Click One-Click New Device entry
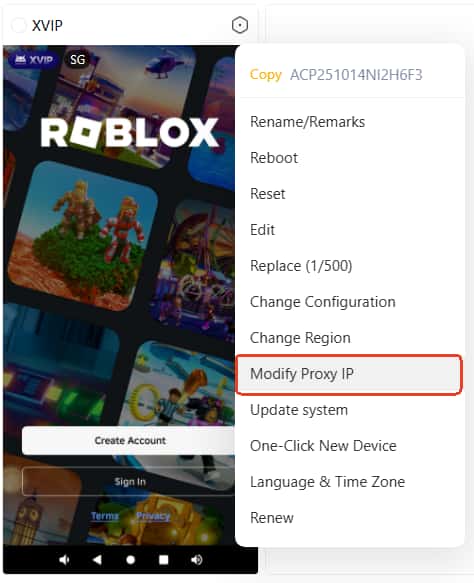 (323, 446)
